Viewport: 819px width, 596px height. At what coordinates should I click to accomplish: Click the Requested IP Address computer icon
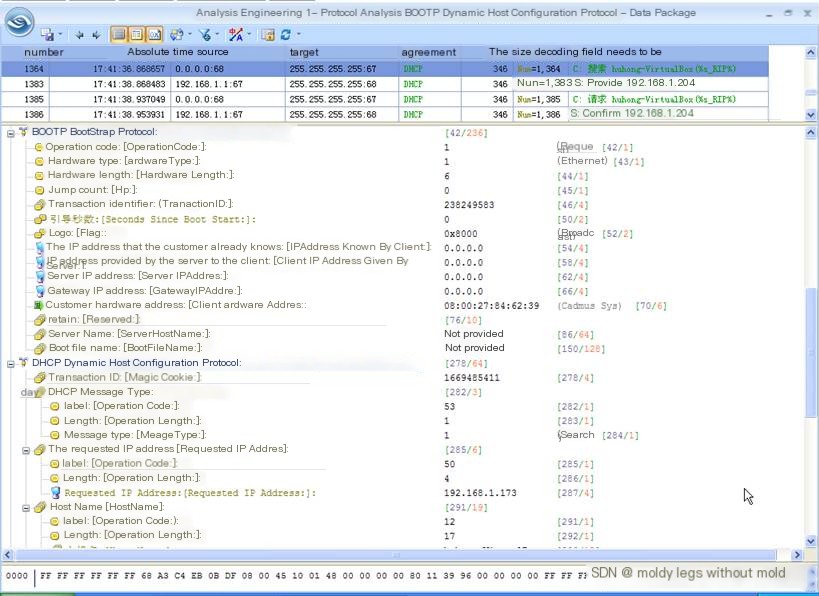coord(56,493)
